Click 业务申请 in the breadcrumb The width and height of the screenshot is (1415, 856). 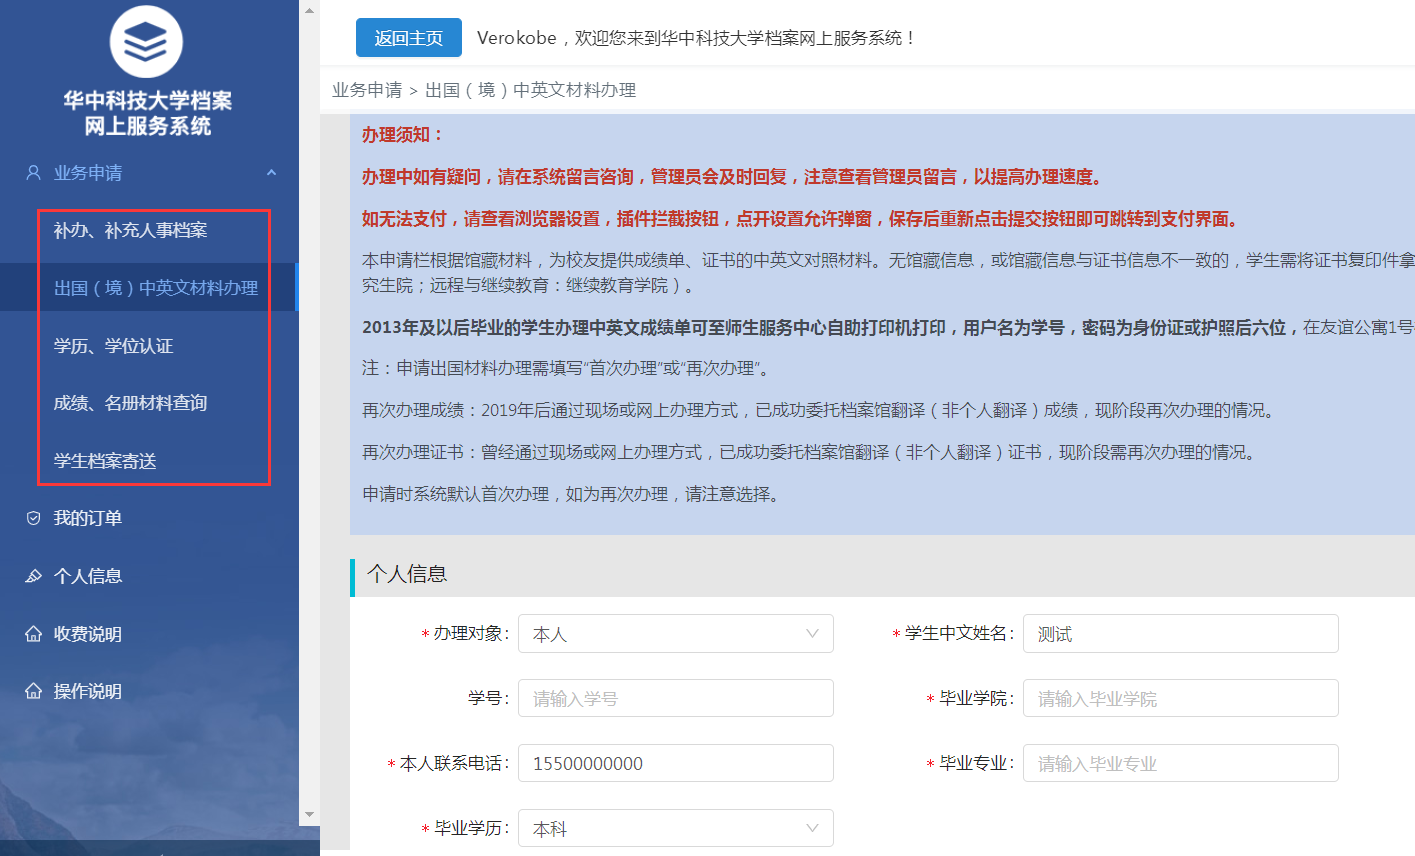tap(366, 90)
